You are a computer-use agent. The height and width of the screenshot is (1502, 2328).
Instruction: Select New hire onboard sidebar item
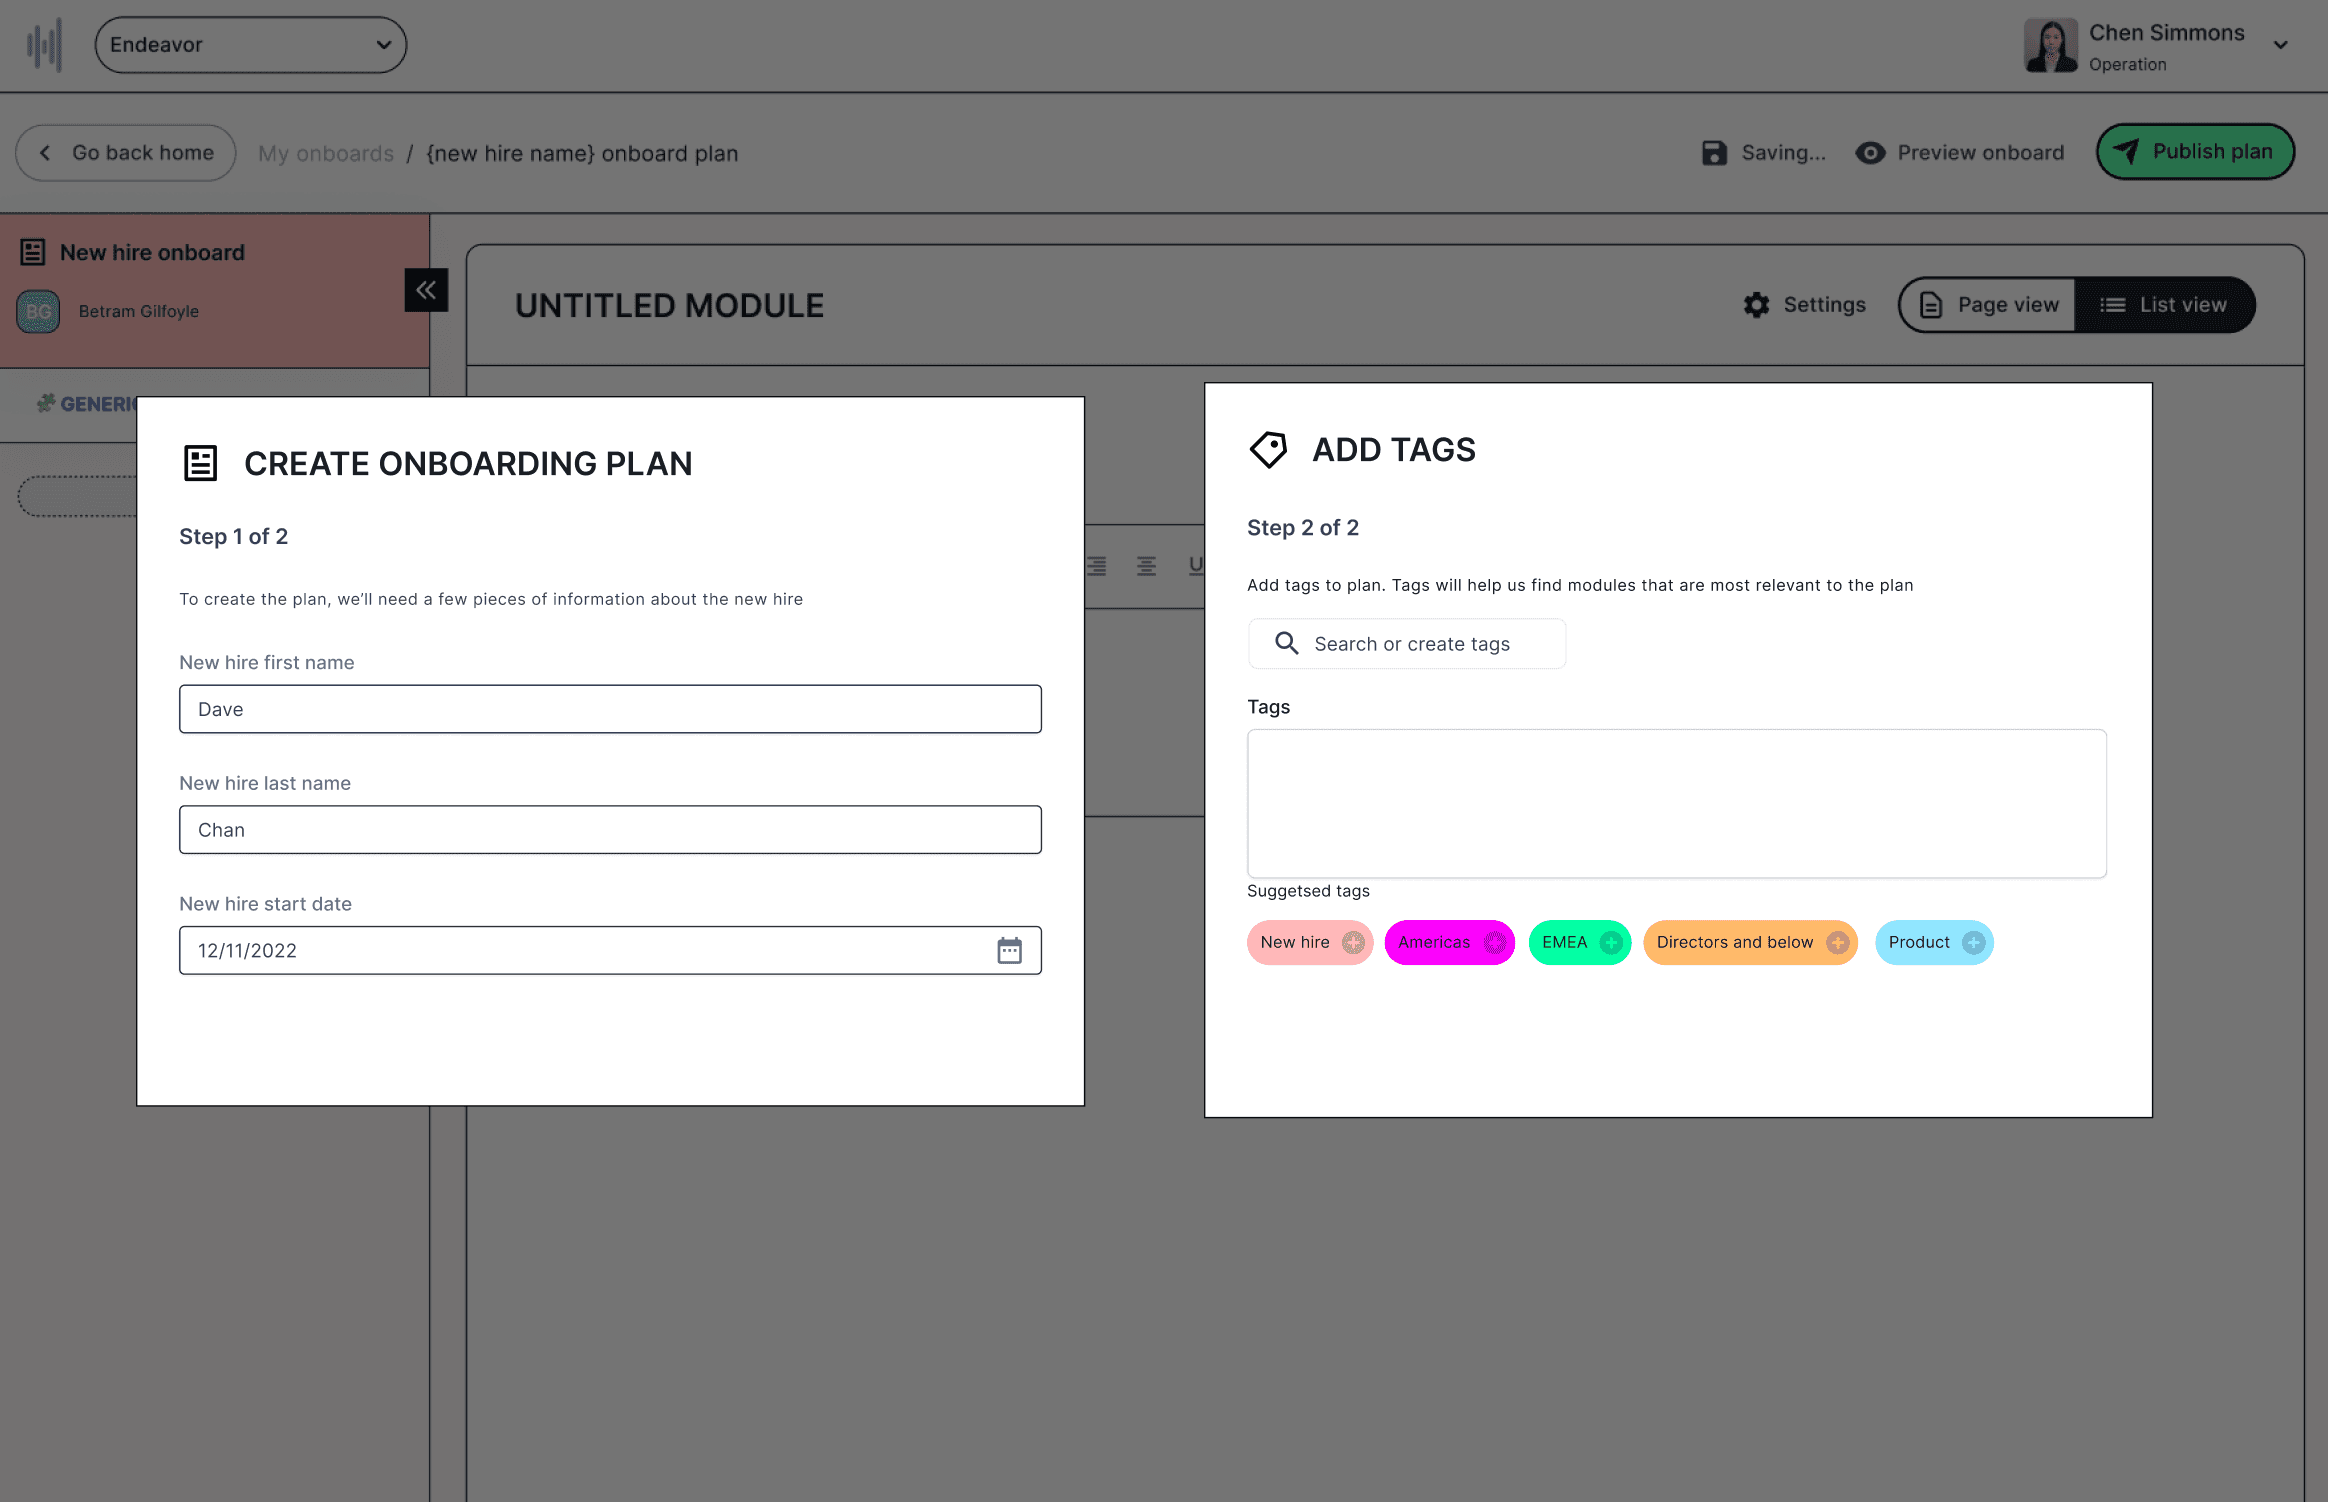tap(152, 252)
